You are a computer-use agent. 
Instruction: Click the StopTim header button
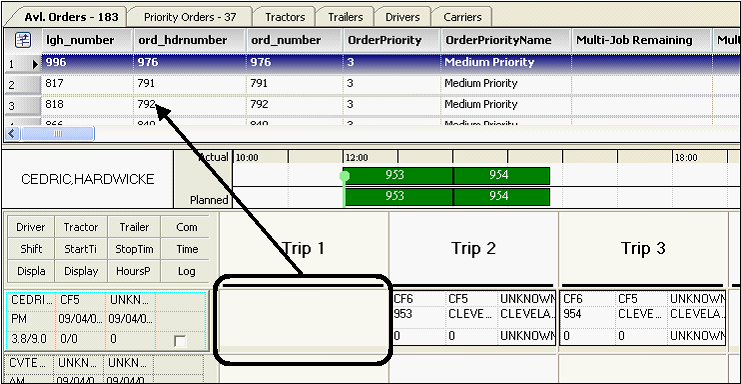tap(134, 249)
